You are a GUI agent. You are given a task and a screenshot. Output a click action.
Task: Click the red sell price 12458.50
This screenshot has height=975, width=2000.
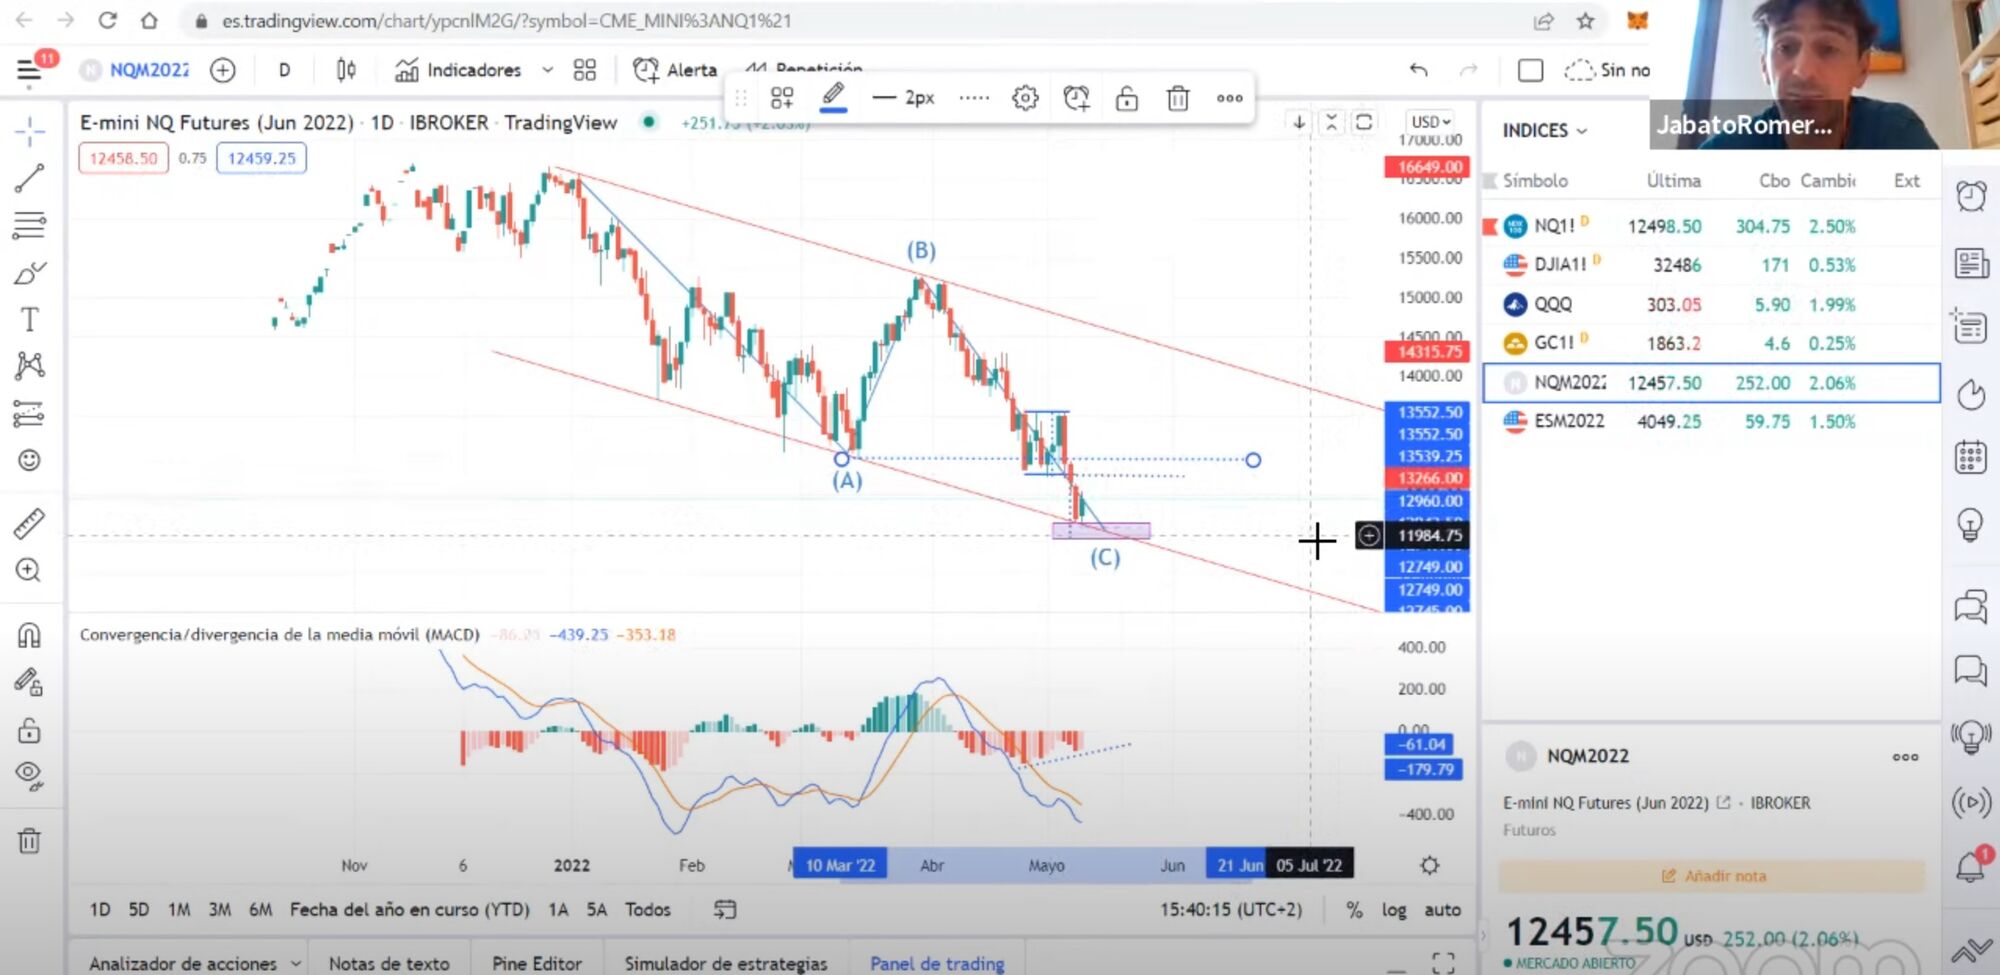point(123,158)
